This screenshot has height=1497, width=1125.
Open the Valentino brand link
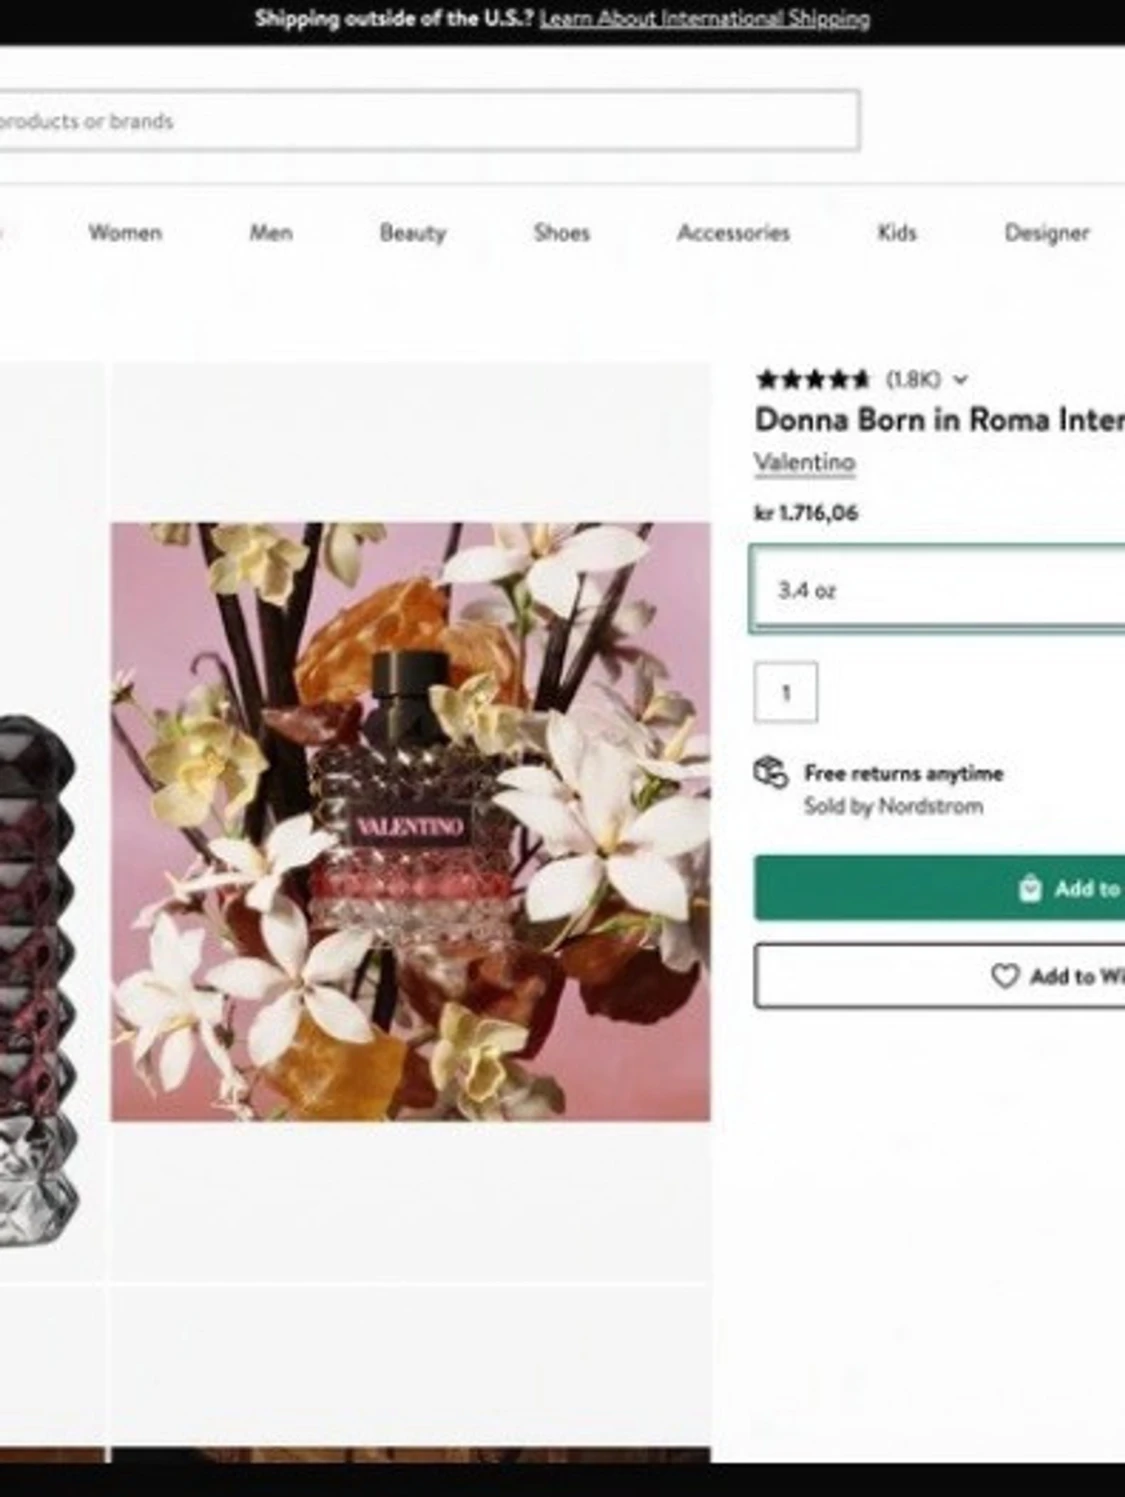tap(804, 462)
